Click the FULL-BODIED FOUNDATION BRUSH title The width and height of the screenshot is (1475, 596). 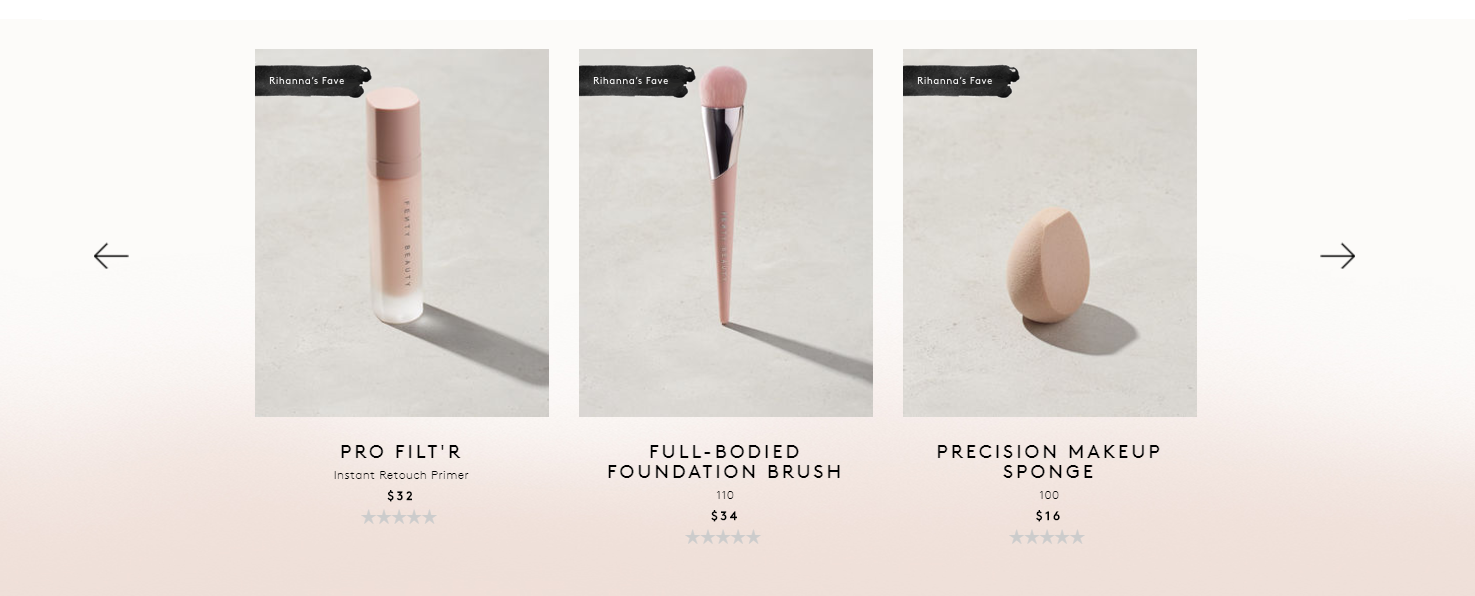click(725, 462)
